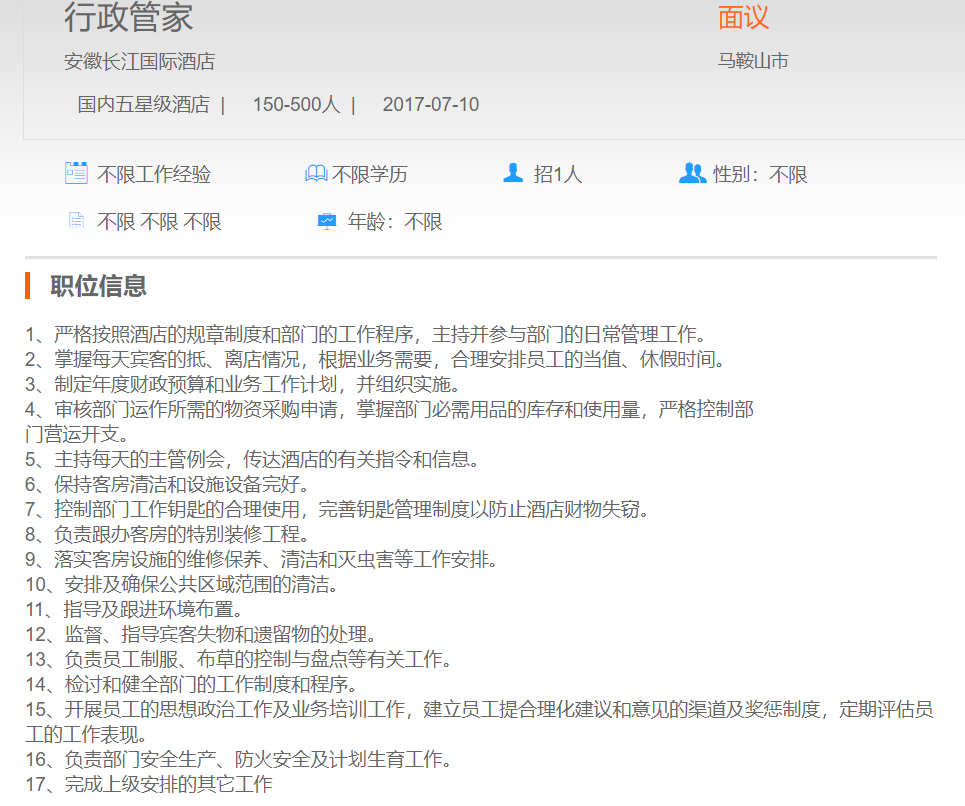The height and width of the screenshot is (806, 965).
Task: Click the 招1人 headcount text
Action: (x=558, y=175)
